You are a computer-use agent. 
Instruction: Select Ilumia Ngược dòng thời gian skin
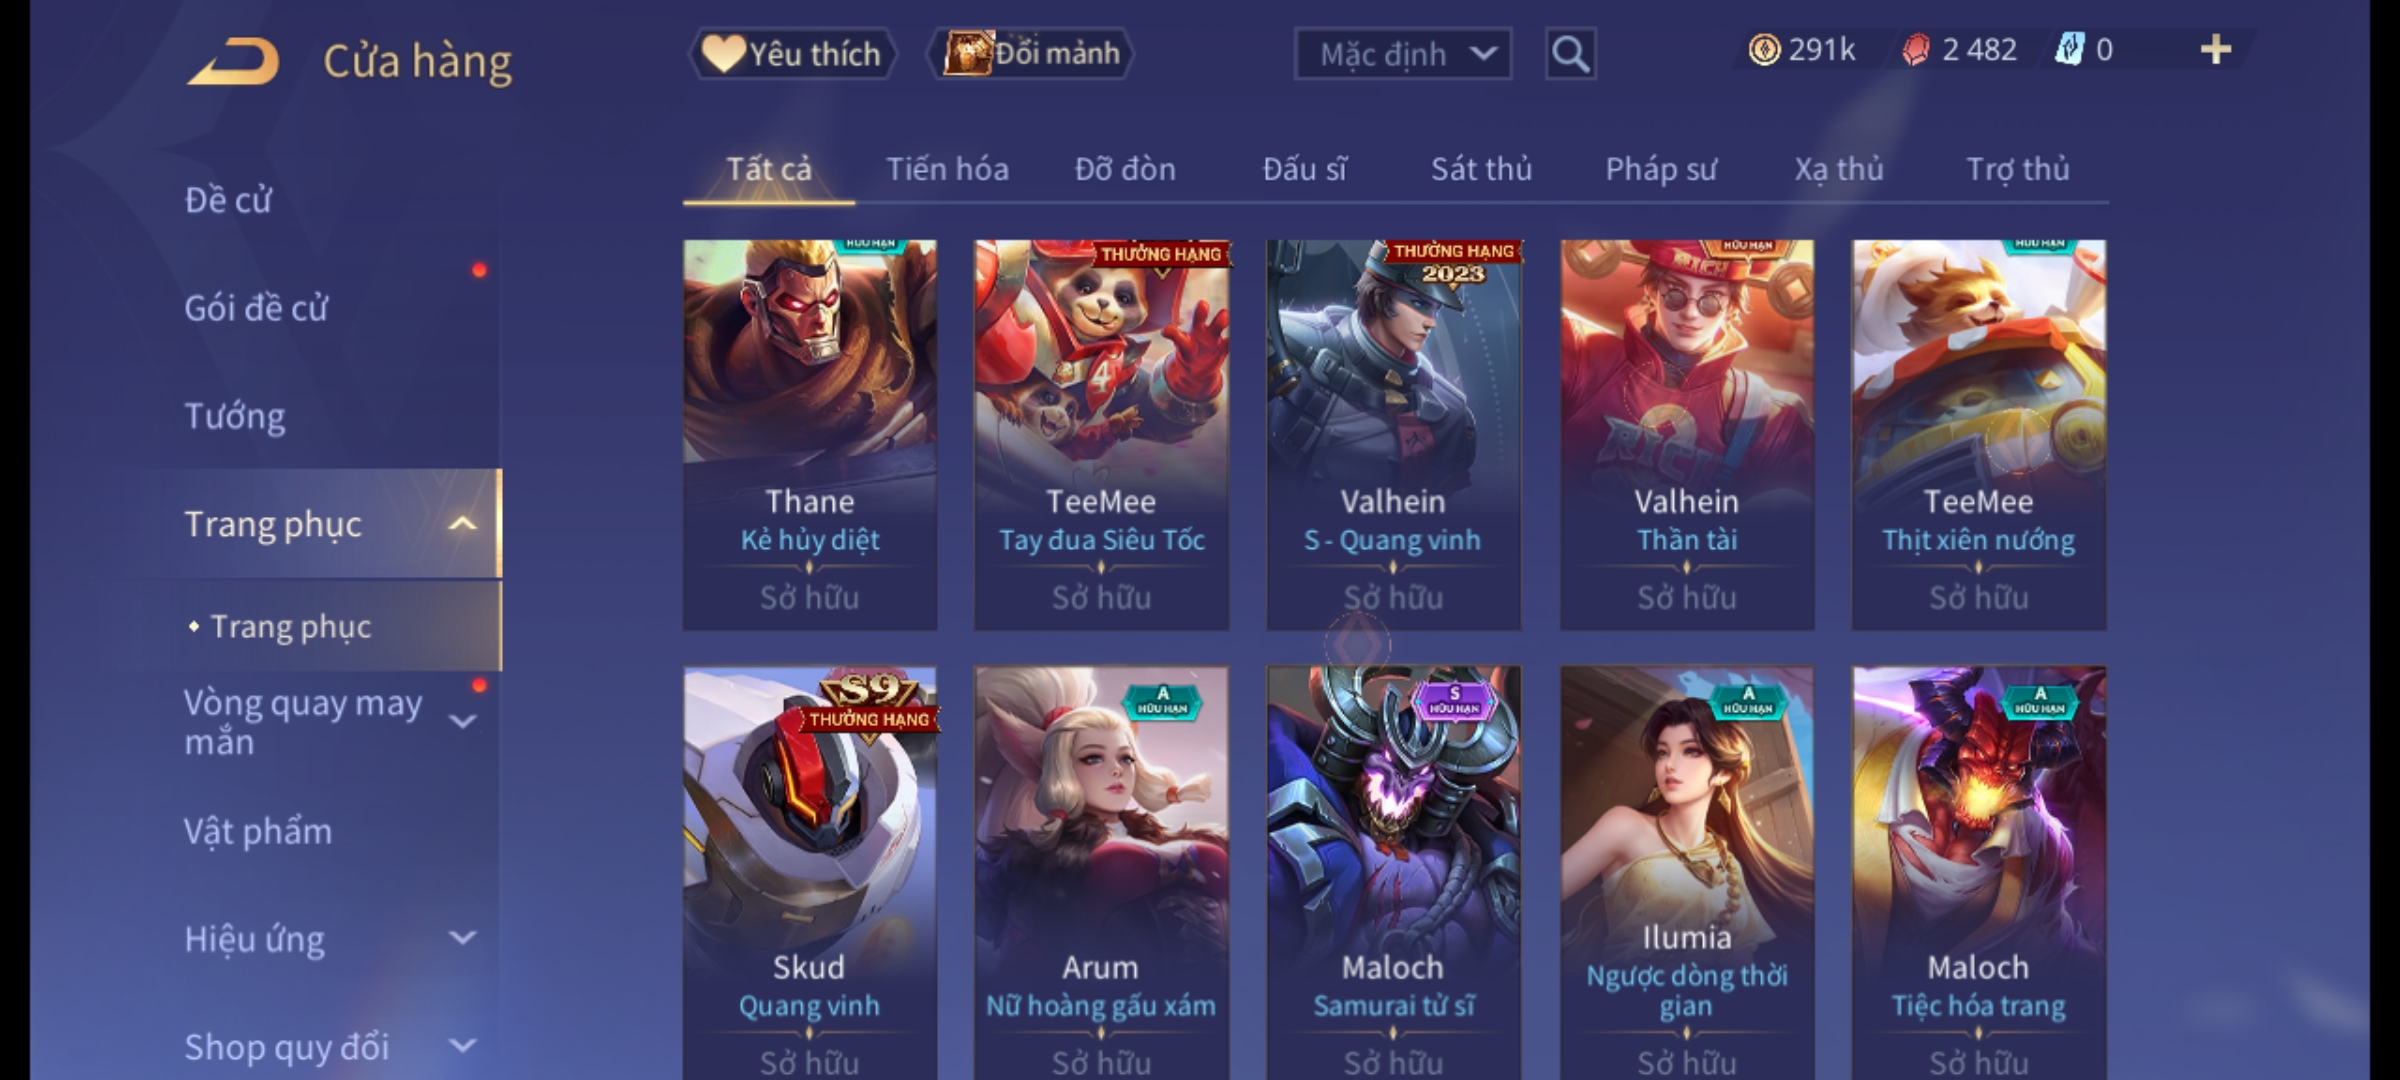[1687, 872]
